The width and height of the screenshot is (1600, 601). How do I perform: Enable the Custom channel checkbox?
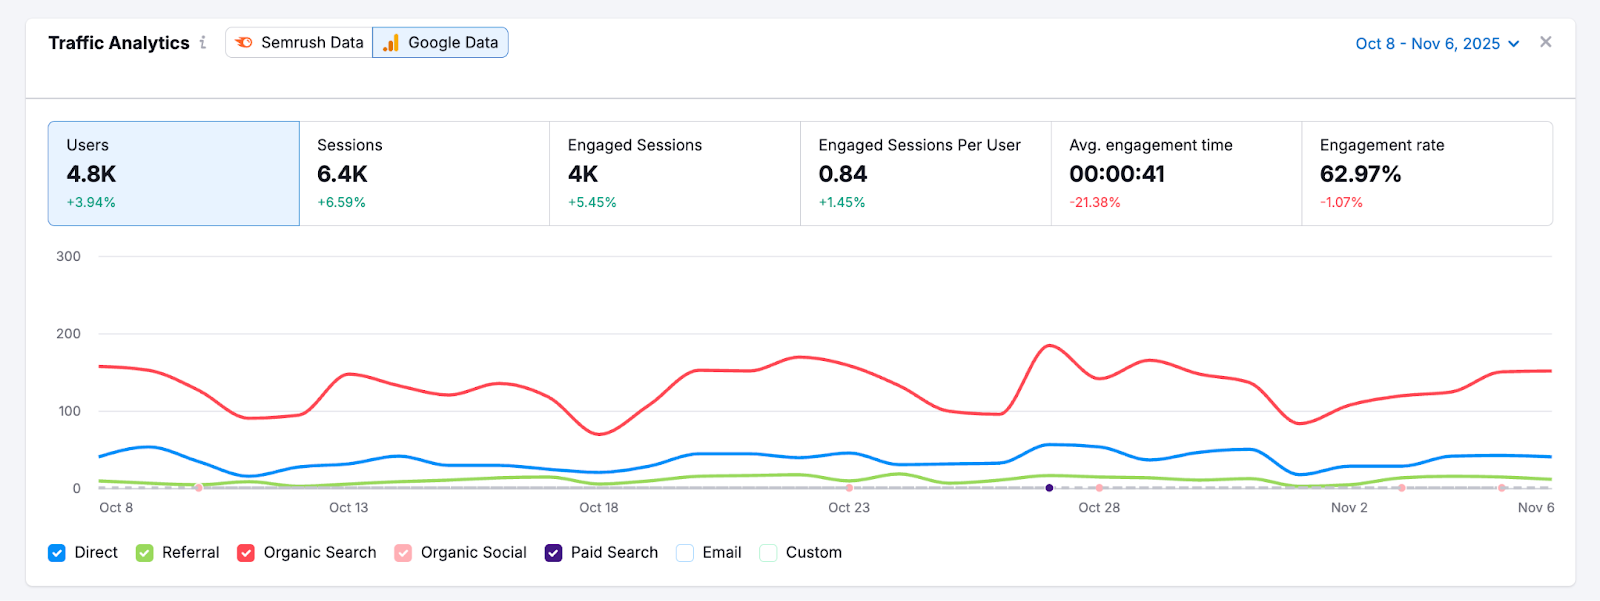[x=768, y=553]
